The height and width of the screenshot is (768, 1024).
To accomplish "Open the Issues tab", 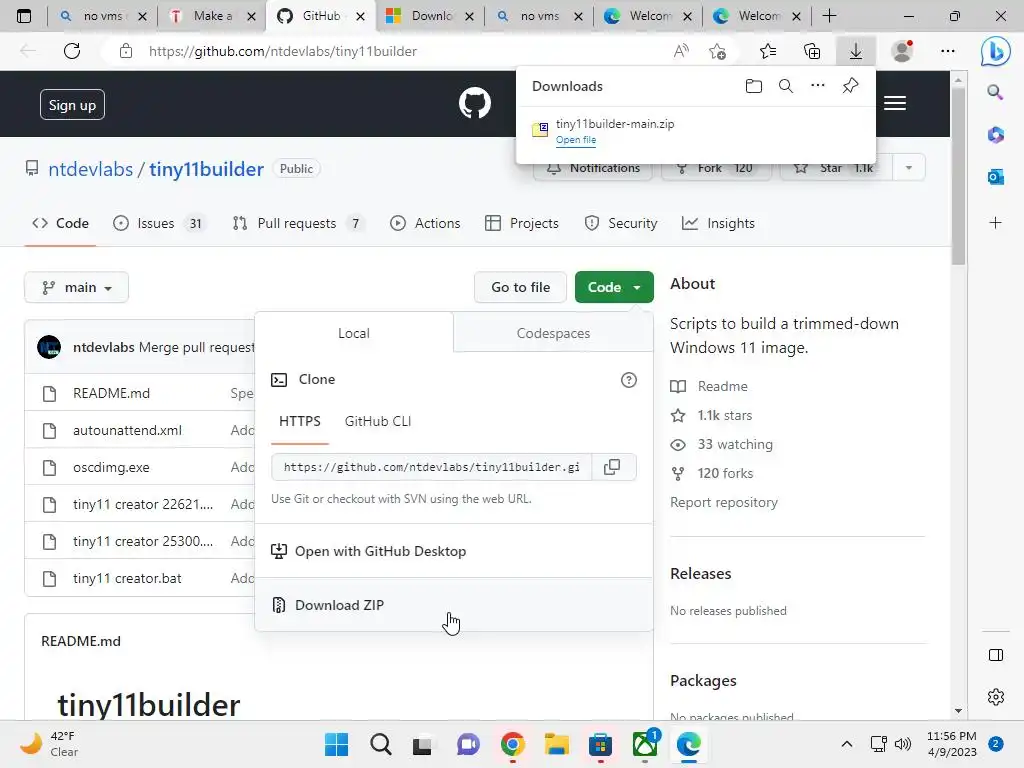I will click(160, 223).
